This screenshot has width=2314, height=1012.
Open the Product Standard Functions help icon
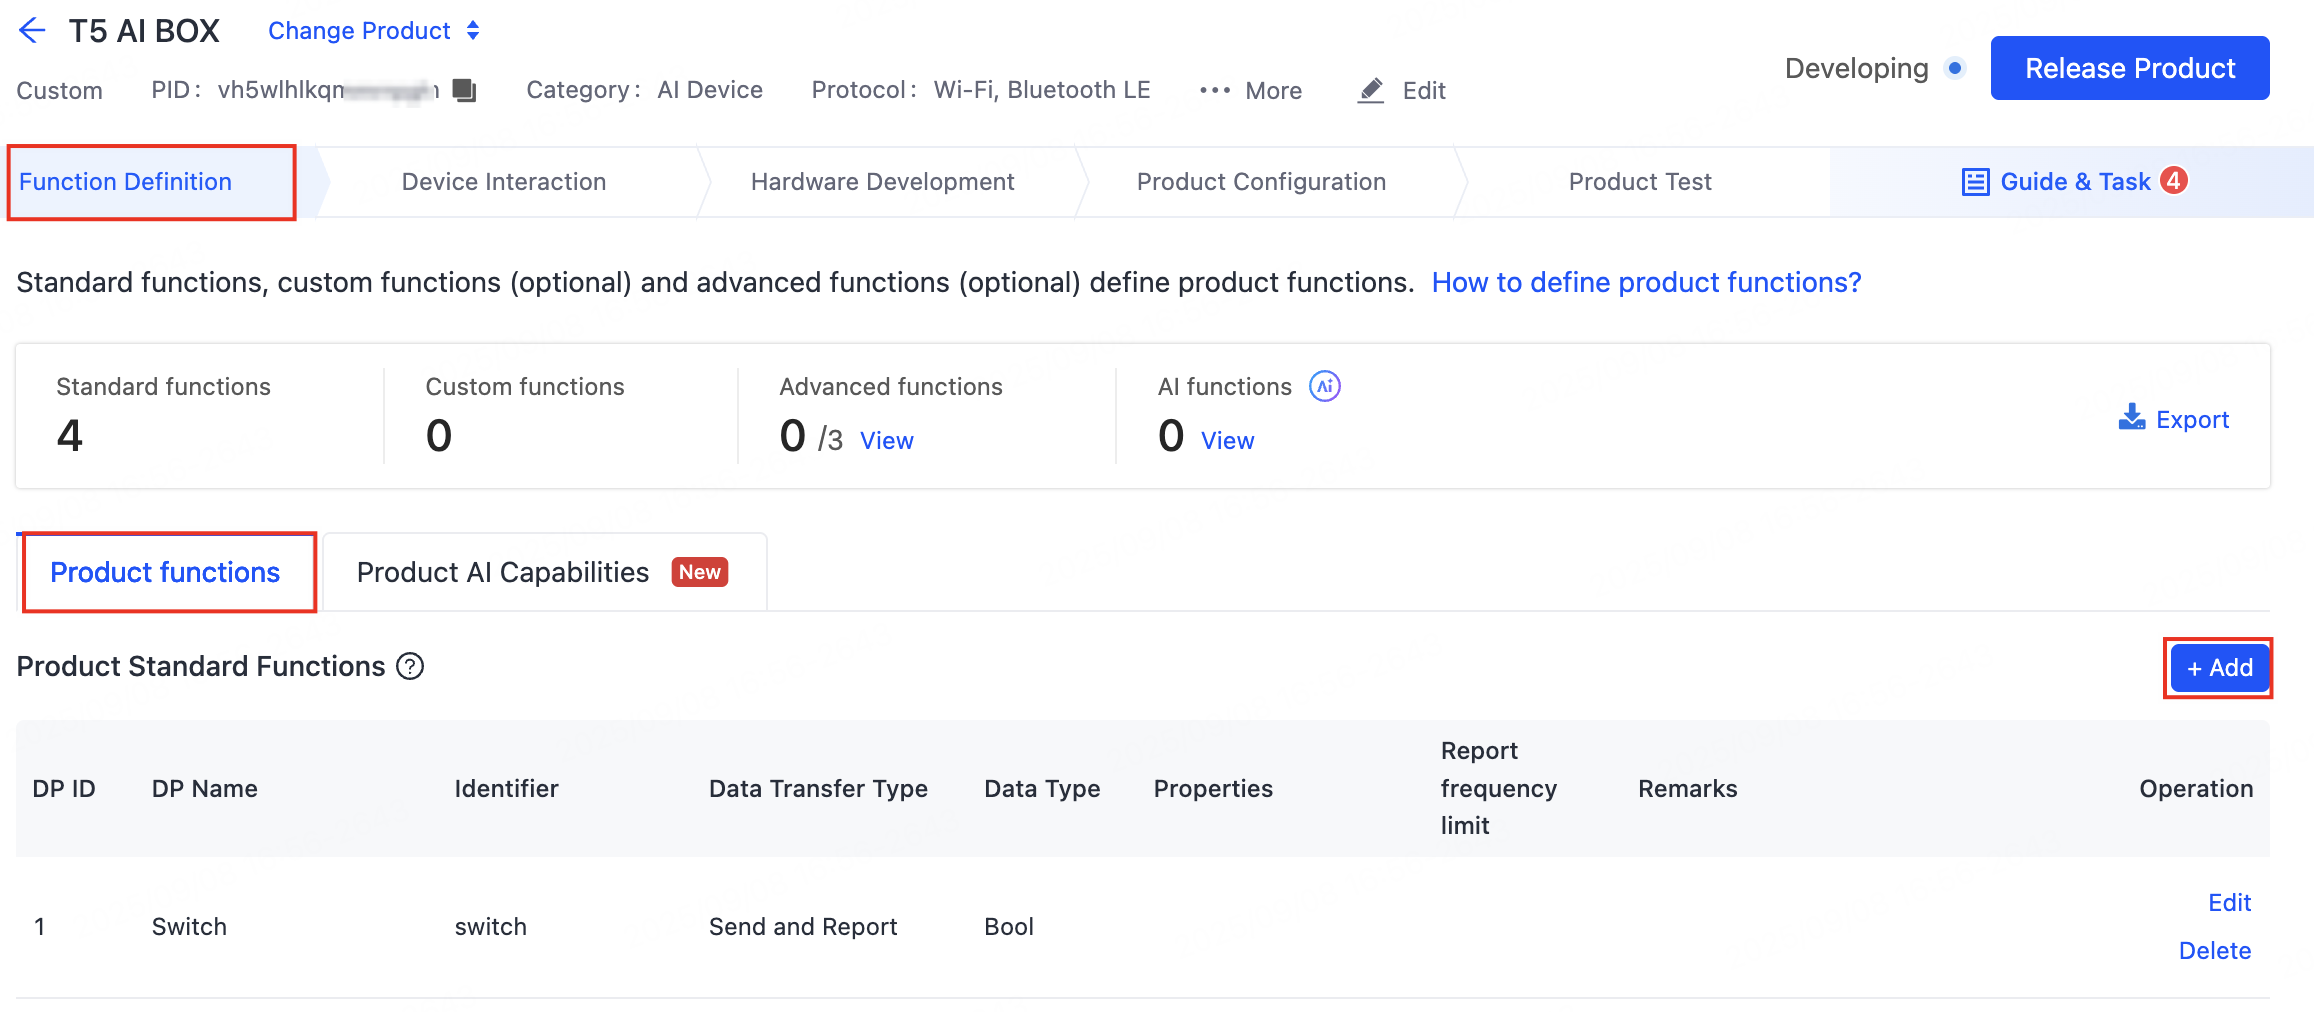click(410, 666)
